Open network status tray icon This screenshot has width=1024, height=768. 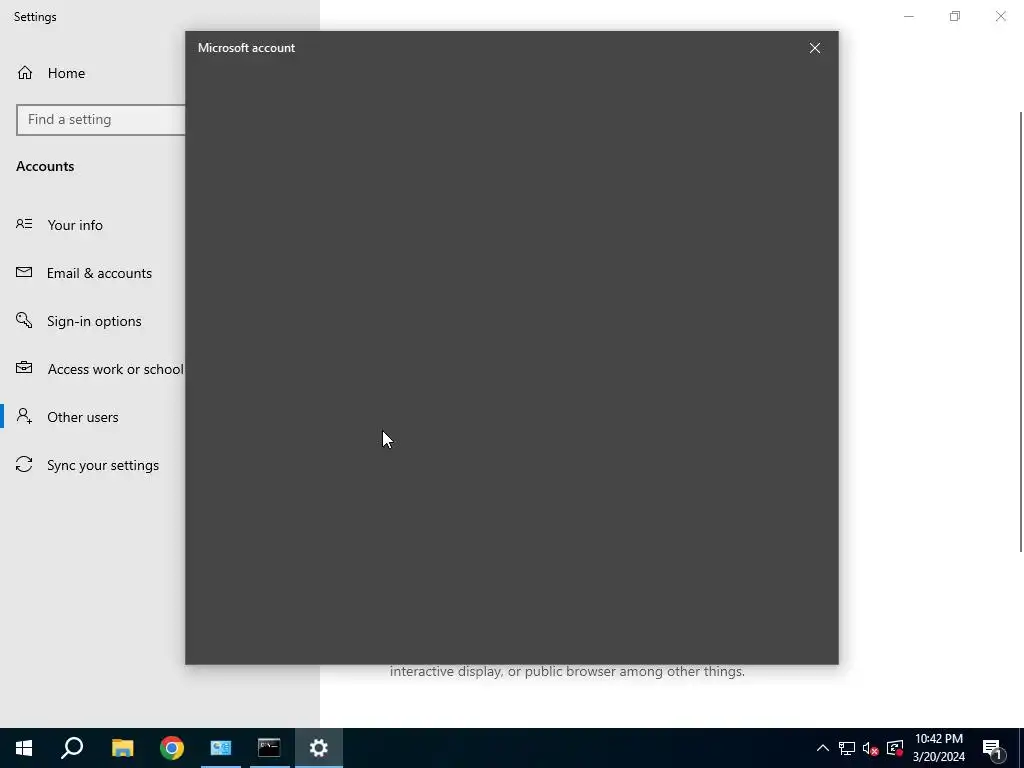point(847,748)
